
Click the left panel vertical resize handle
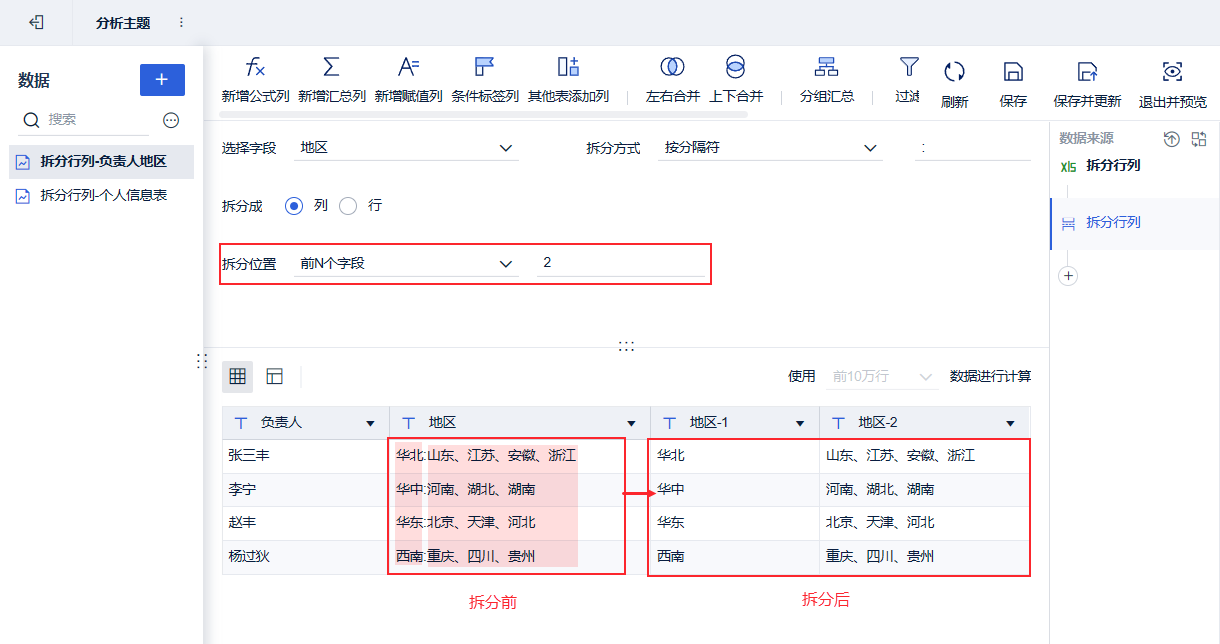click(x=202, y=361)
